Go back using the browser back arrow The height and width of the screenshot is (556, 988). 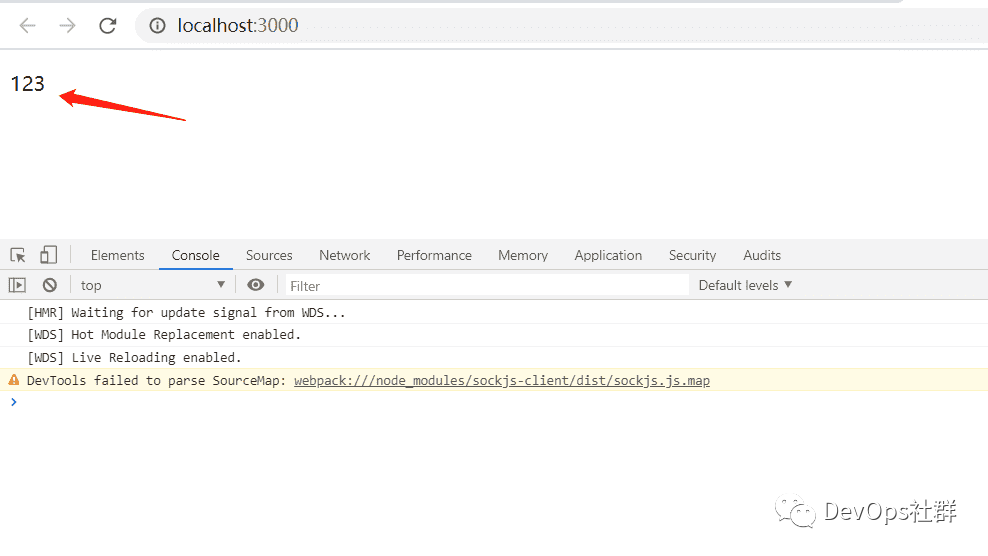click(28, 26)
